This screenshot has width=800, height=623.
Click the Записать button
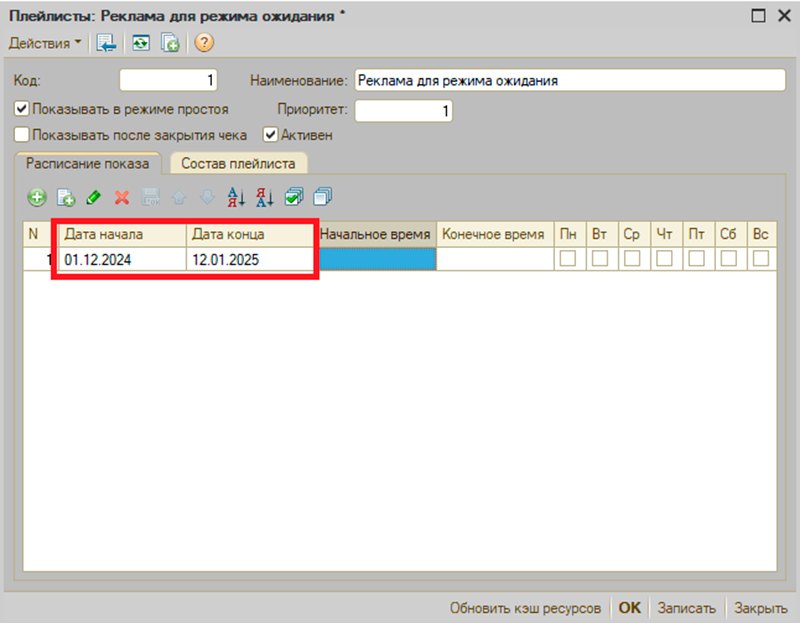coord(686,608)
